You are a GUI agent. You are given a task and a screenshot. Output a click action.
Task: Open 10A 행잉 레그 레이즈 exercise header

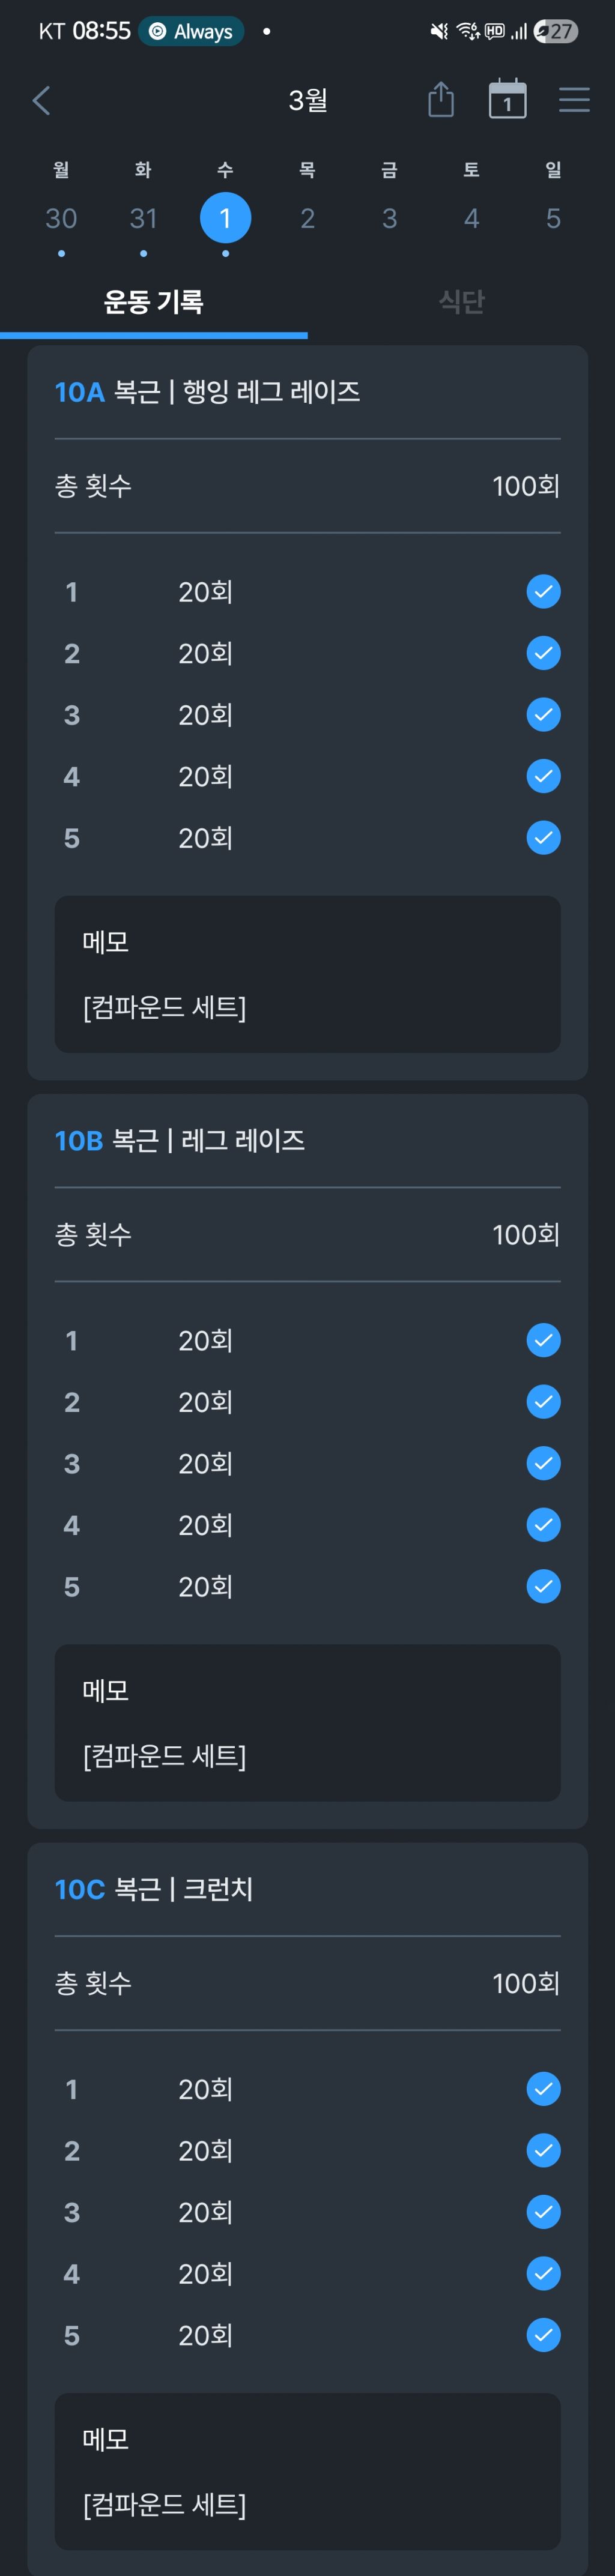tap(207, 392)
